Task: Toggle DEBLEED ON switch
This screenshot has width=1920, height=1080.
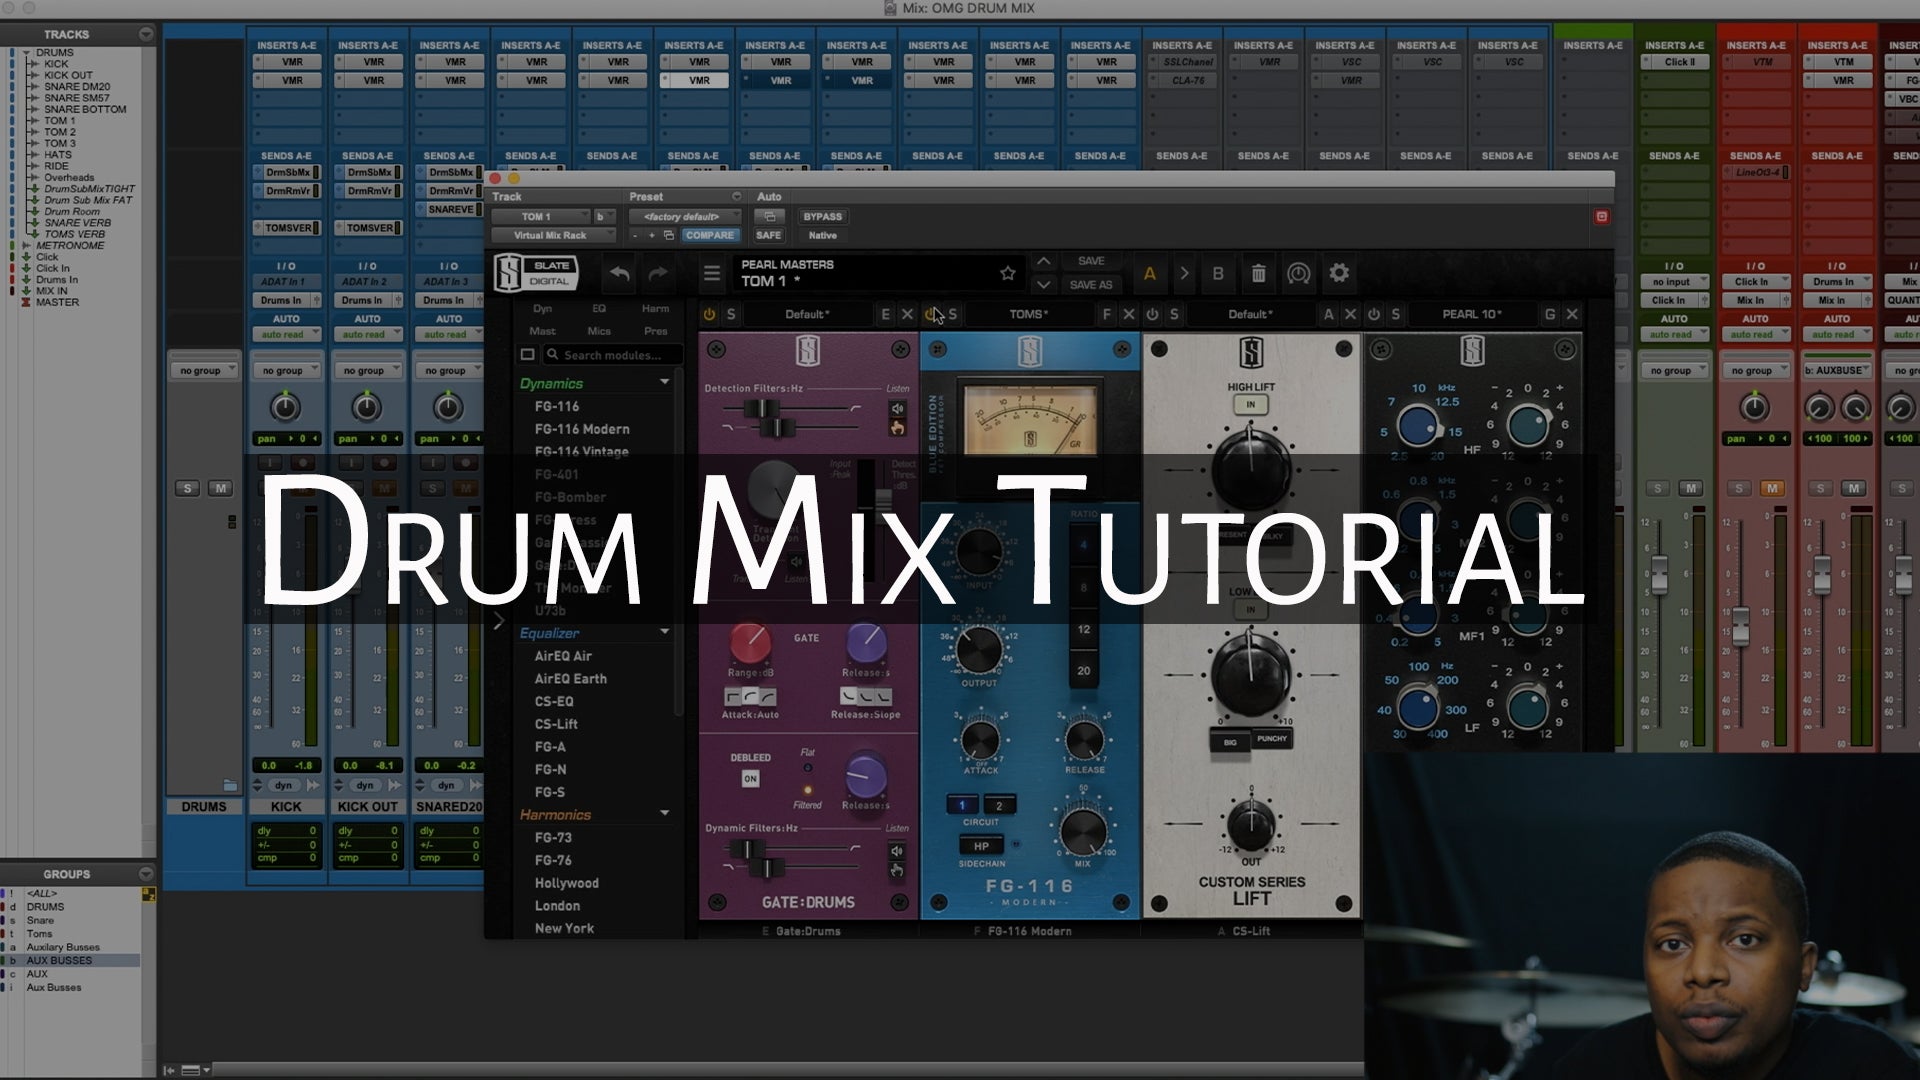Action: 750,779
